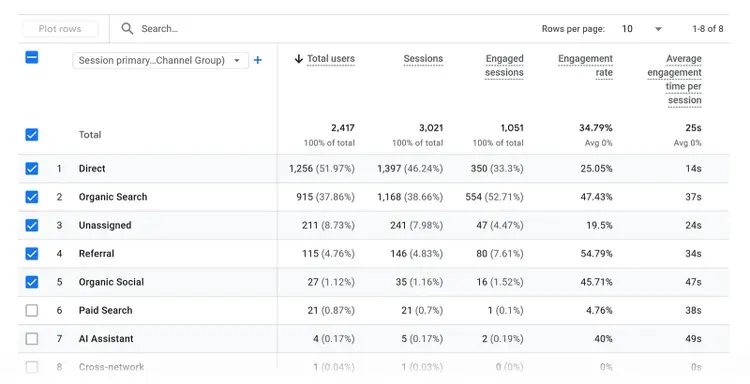Viewport: 750px width, 384px height.
Task: Click the sort arrow beside Total users
Action: click(x=299, y=59)
